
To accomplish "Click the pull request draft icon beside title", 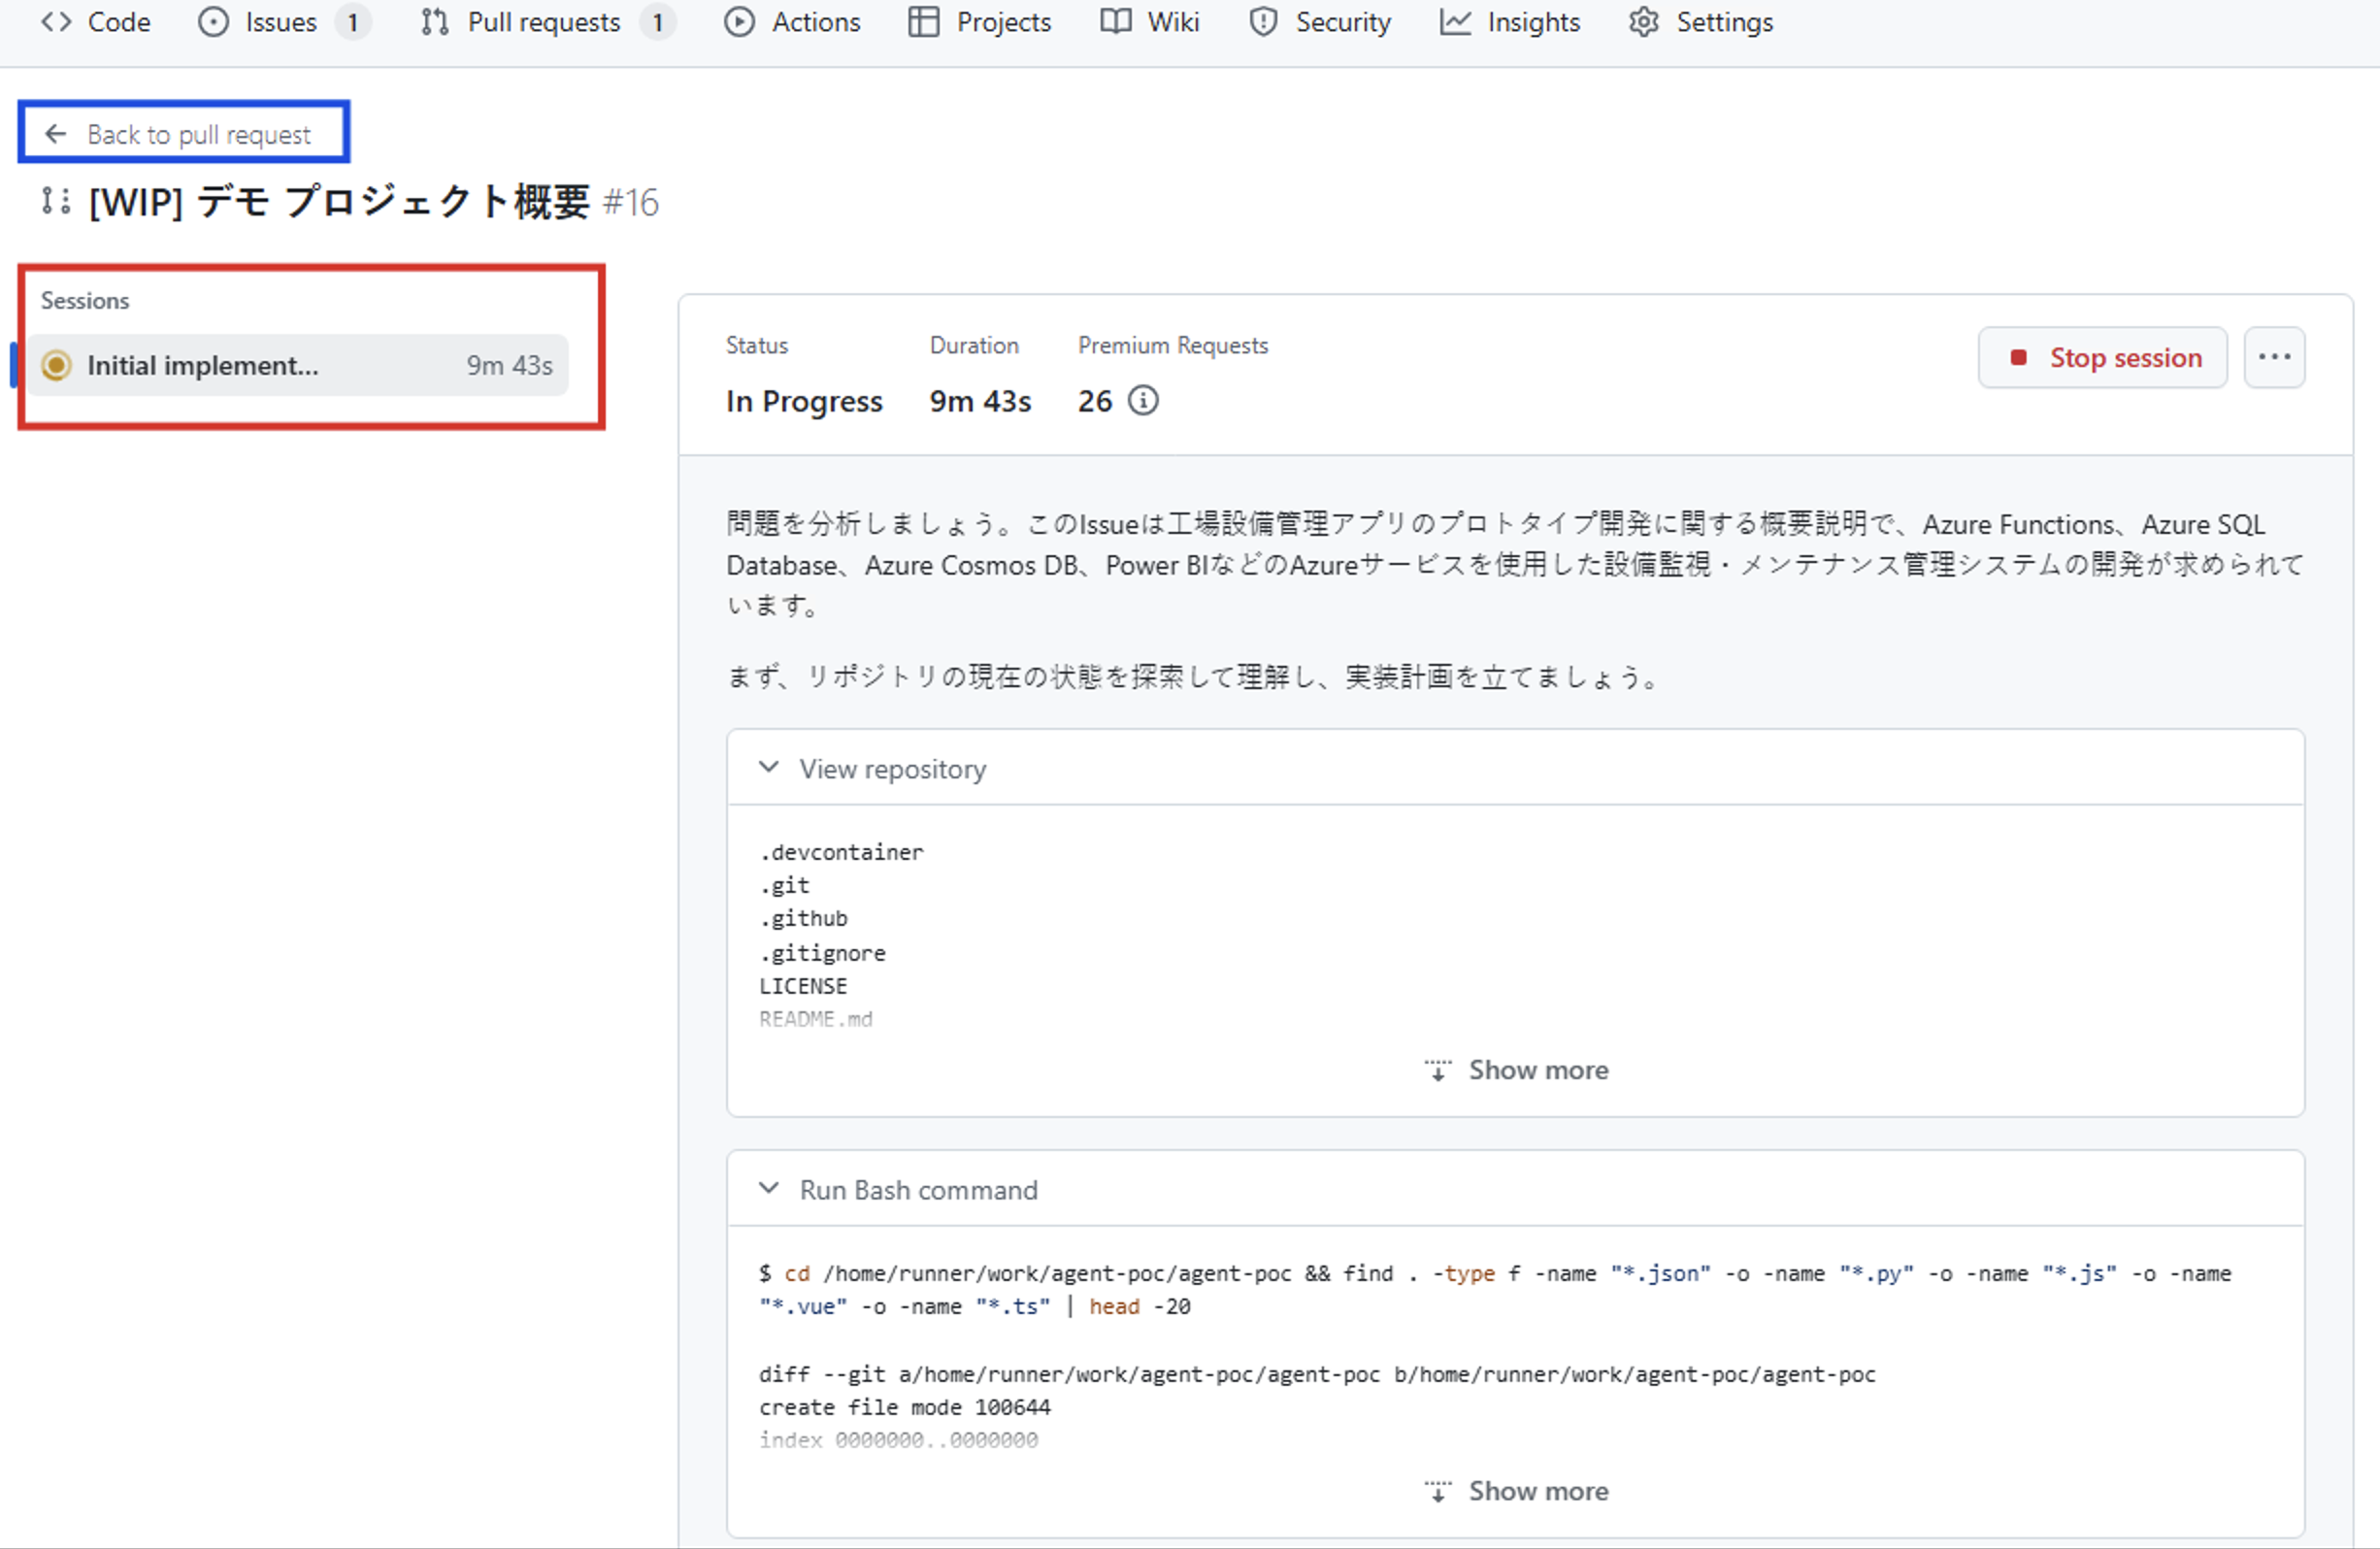I will (x=55, y=201).
